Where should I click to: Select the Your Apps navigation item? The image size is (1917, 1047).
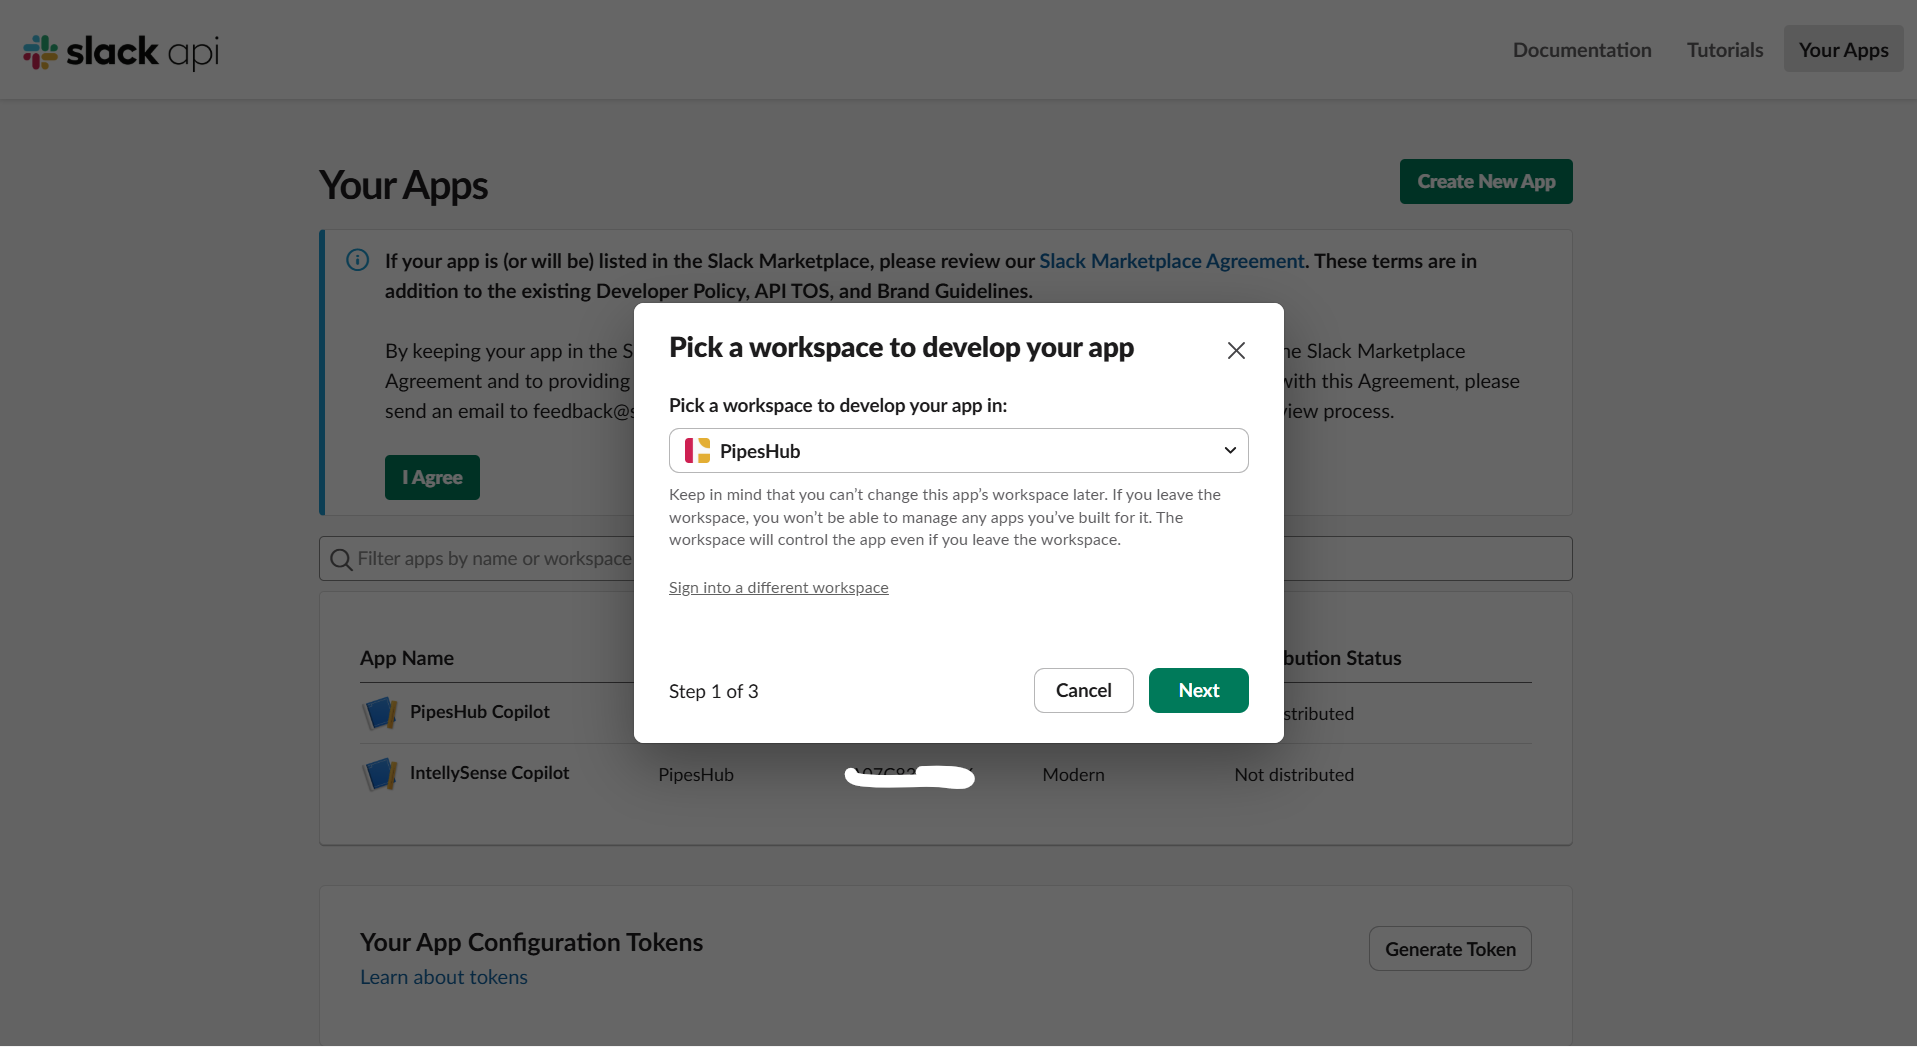point(1842,49)
